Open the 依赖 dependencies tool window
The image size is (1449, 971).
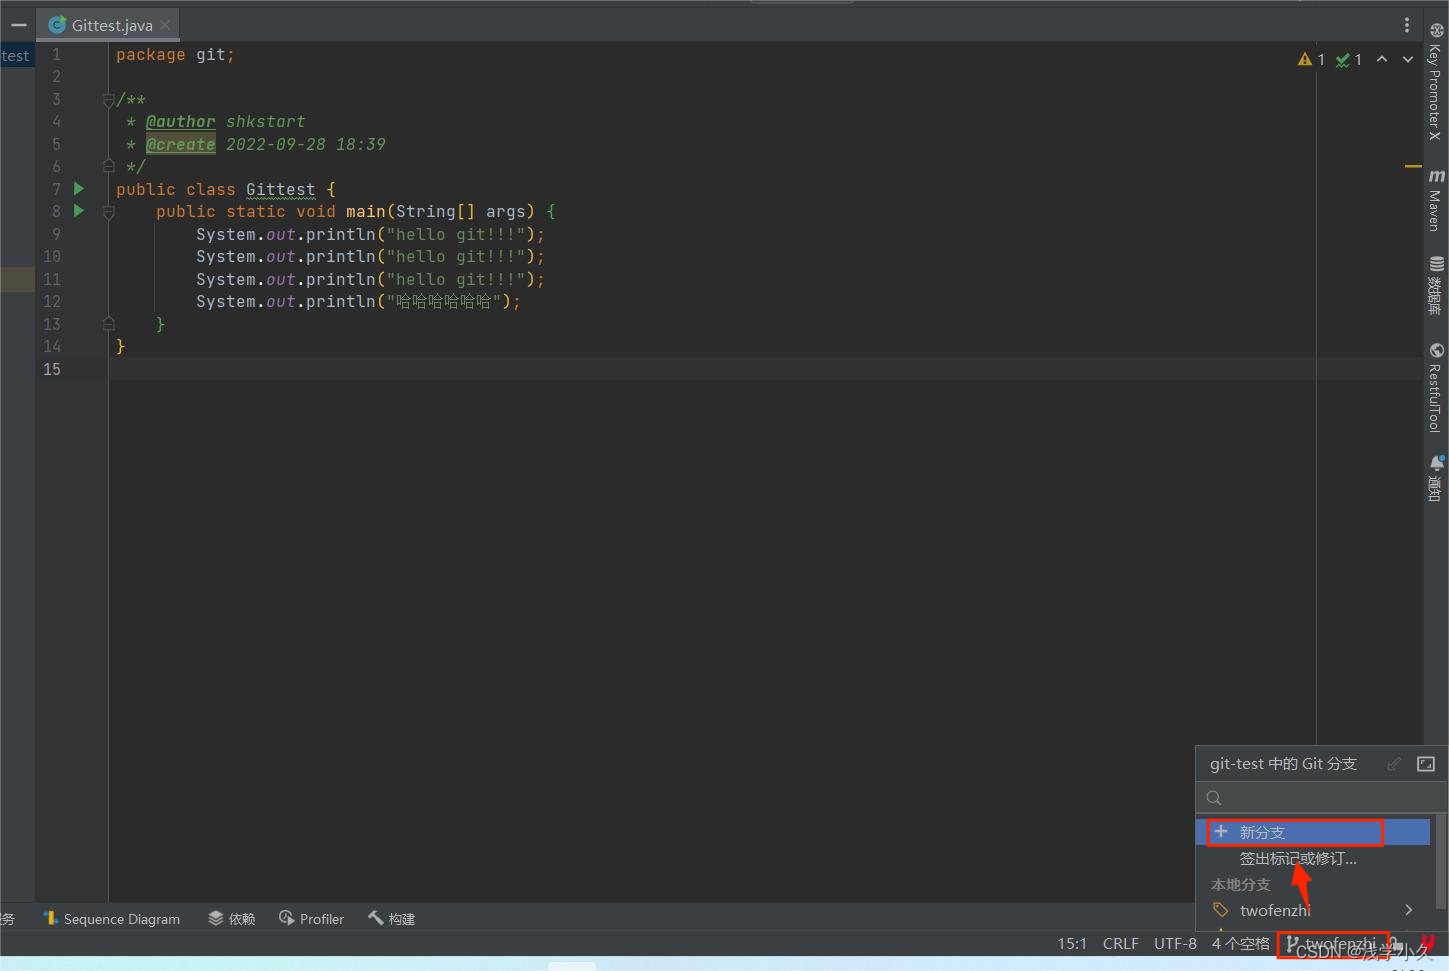pyautogui.click(x=231, y=919)
